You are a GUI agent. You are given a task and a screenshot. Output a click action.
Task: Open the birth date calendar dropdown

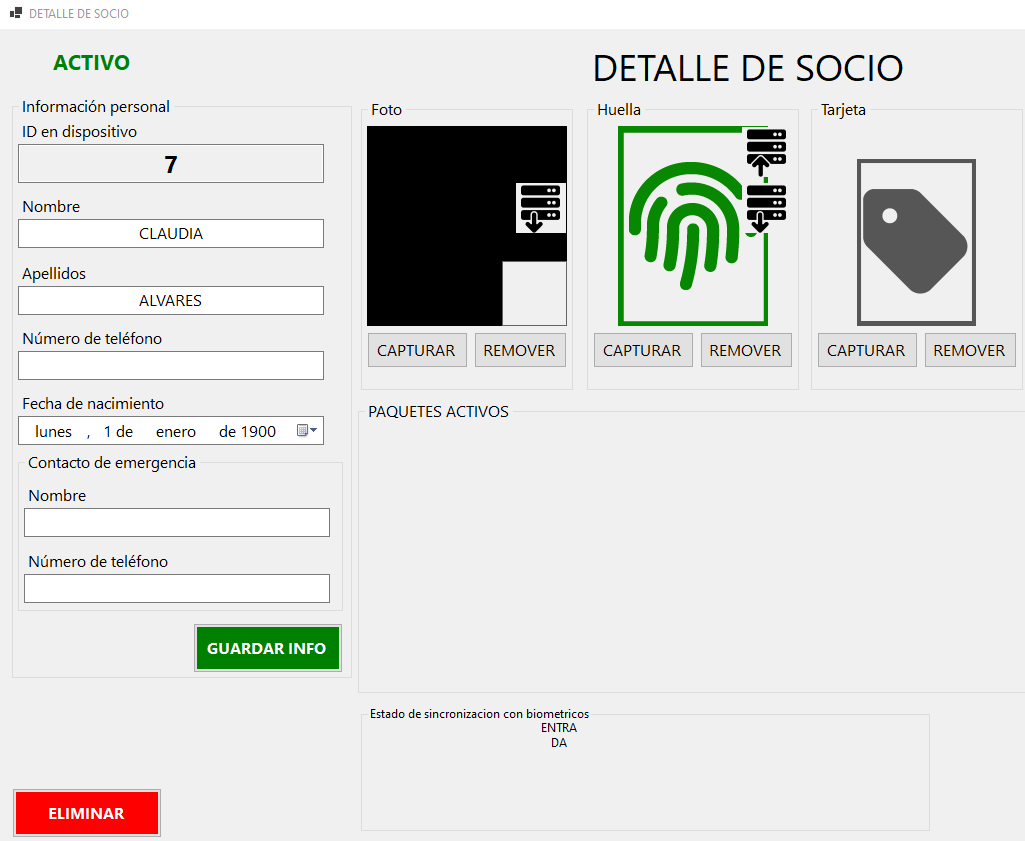point(308,431)
